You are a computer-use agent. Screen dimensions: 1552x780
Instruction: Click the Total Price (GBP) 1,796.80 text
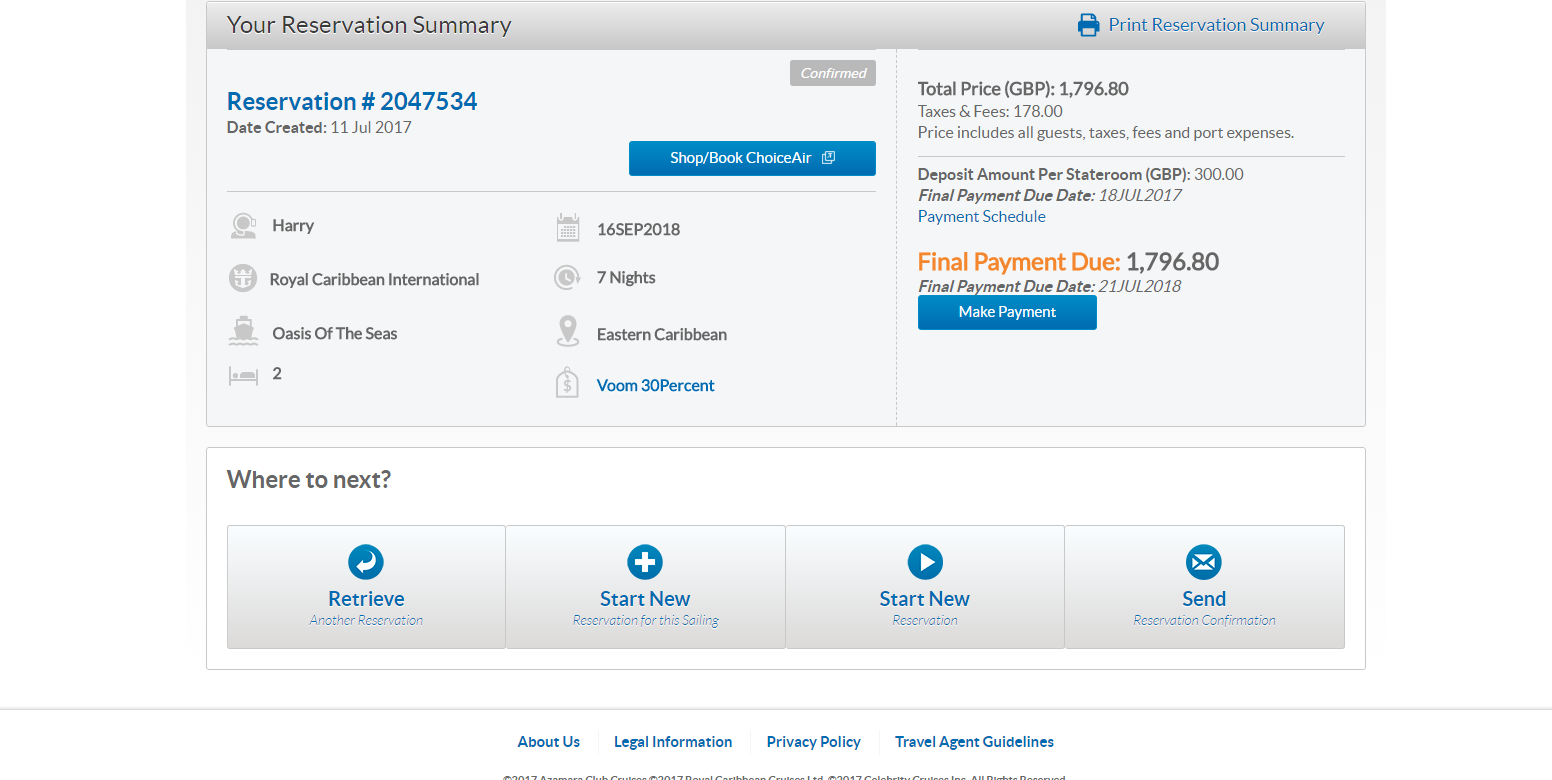click(1023, 89)
